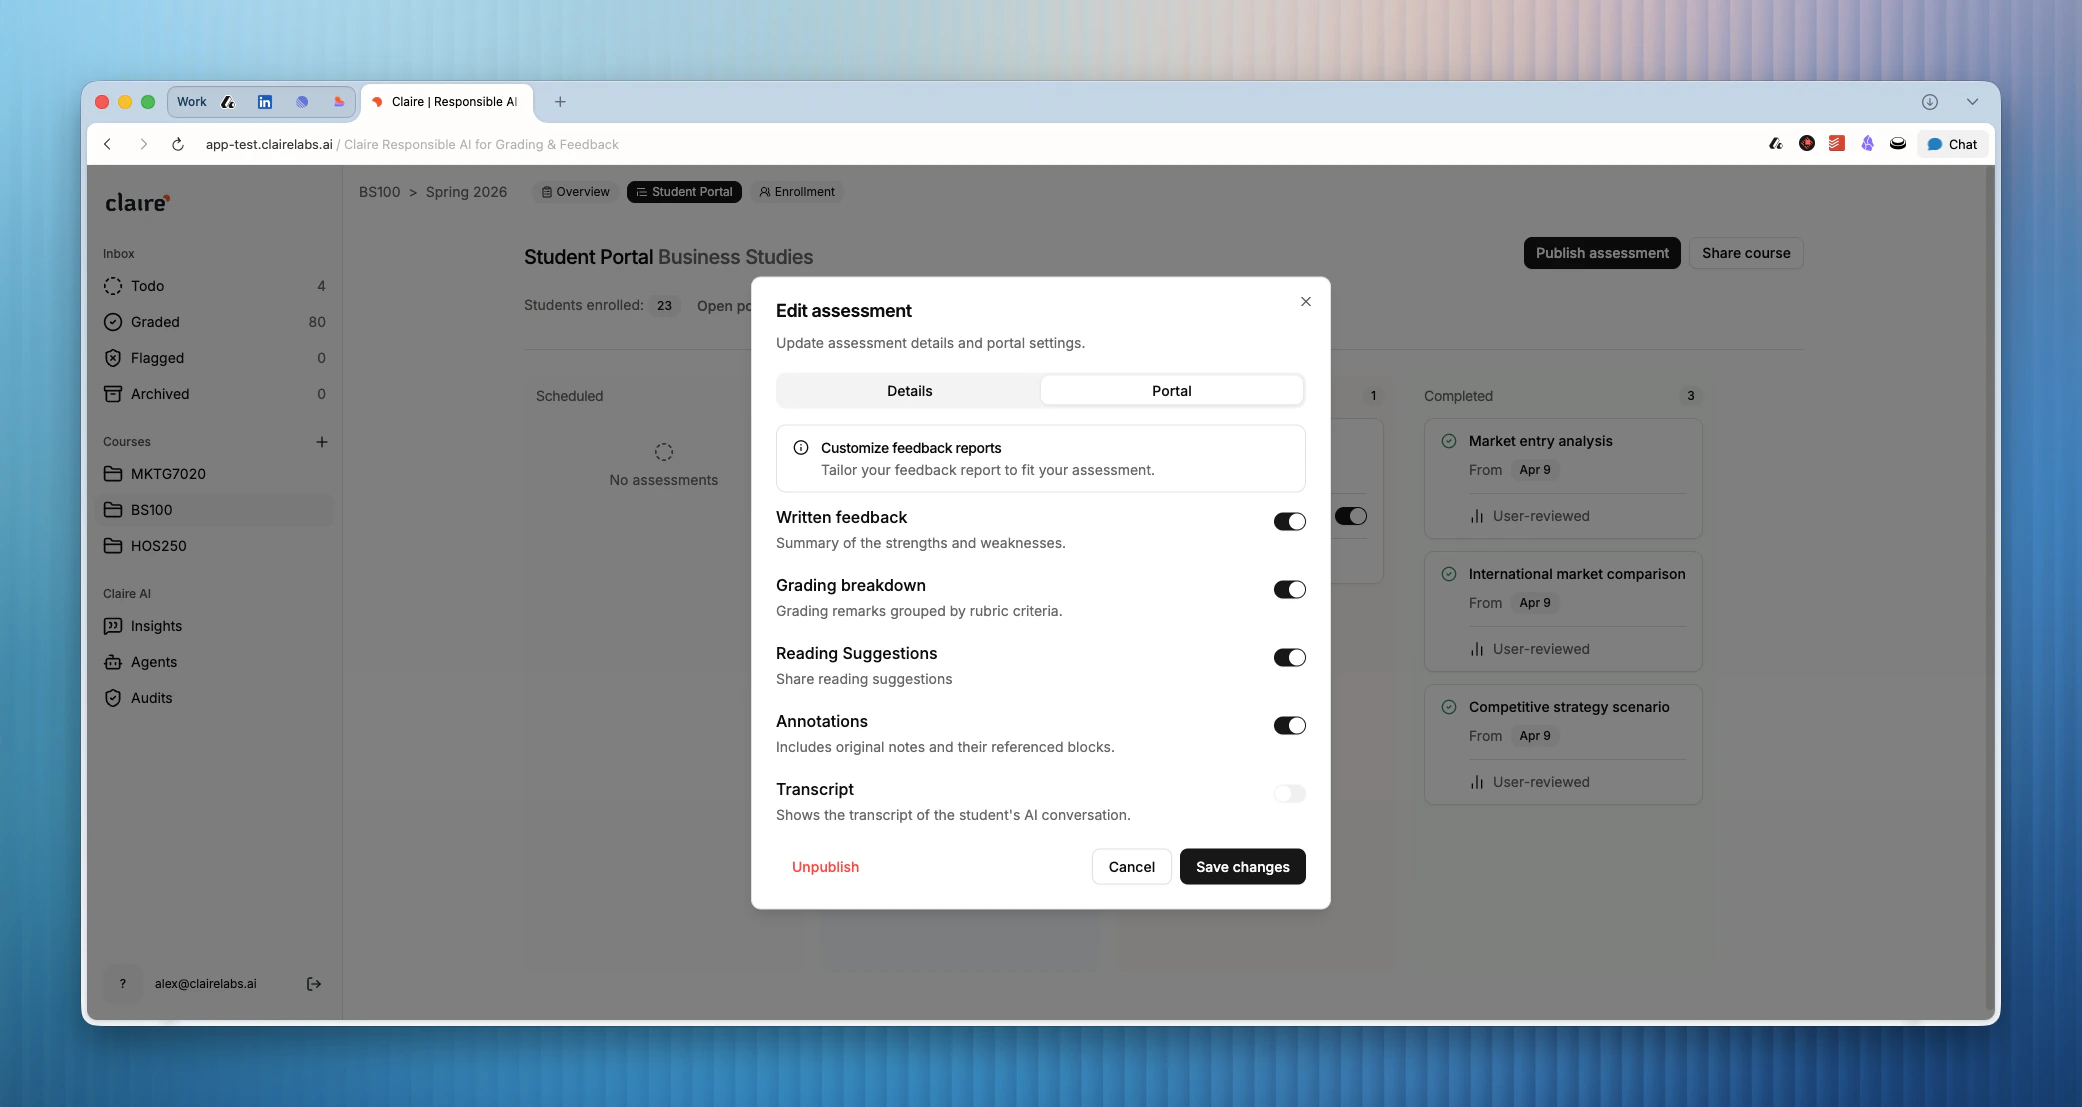Image resolution: width=2082 pixels, height=1107 pixels.
Task: Reload the page with the refresh icon
Action: (x=178, y=144)
